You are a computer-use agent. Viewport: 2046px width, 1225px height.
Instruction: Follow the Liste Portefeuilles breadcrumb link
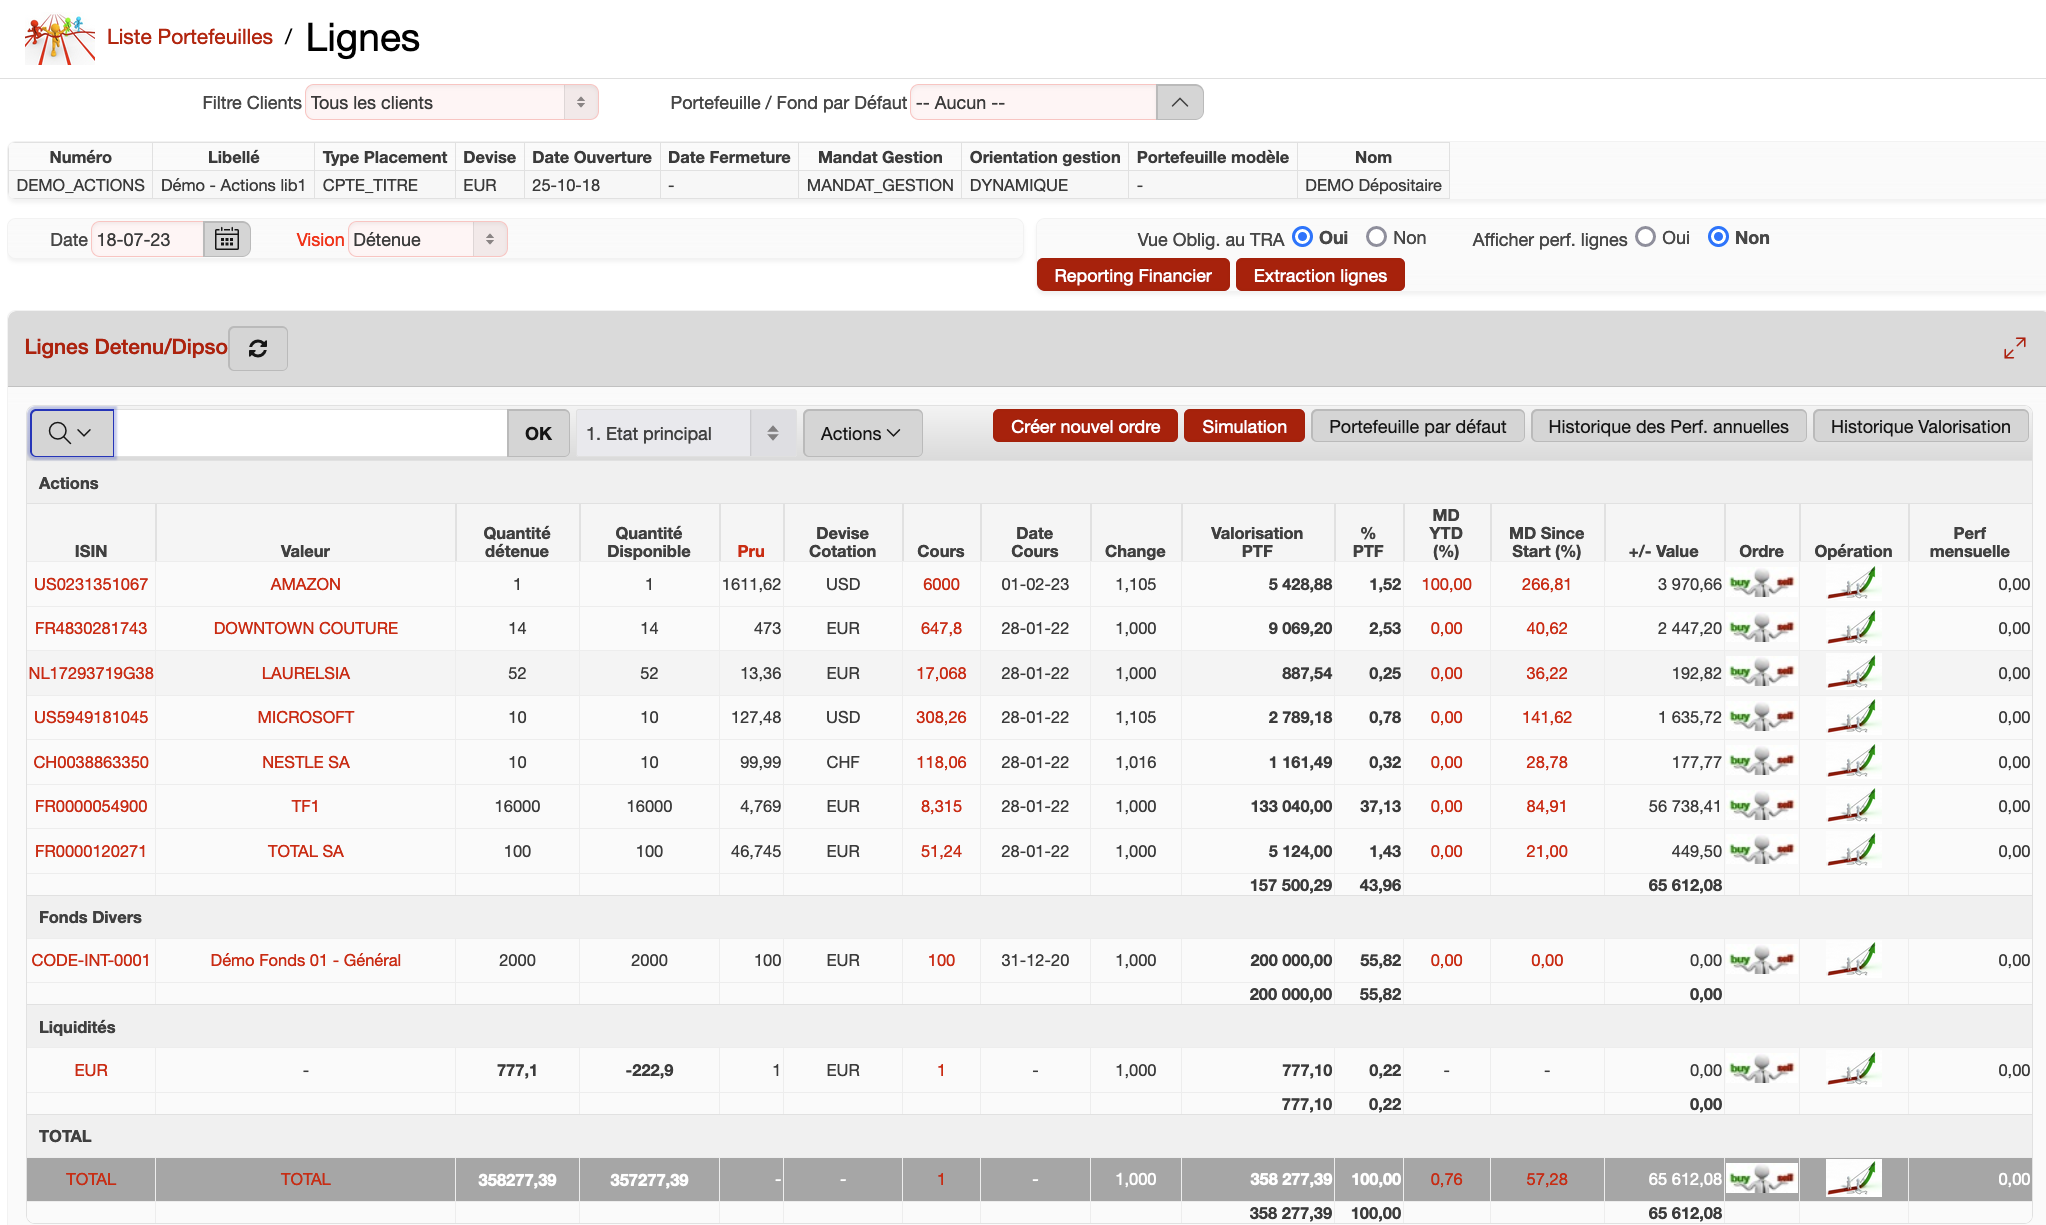click(190, 37)
